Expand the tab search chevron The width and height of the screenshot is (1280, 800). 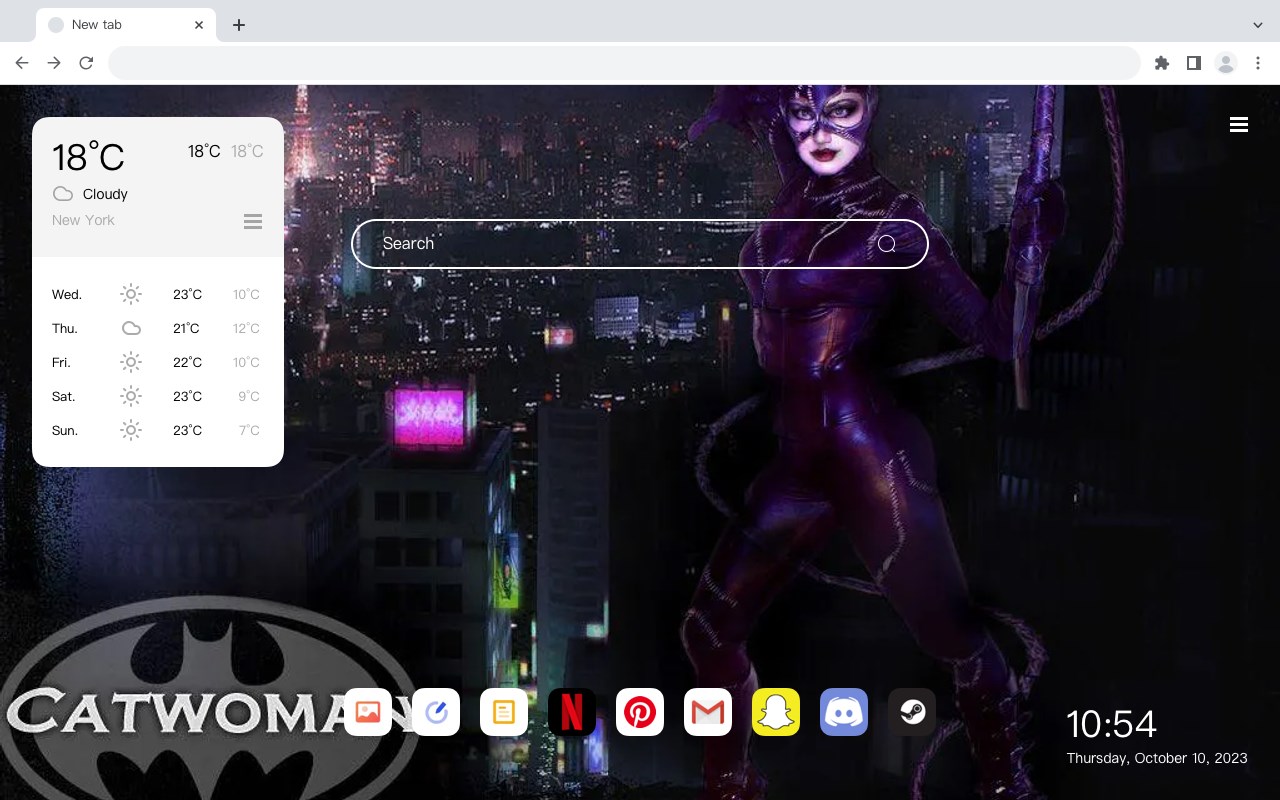(x=1258, y=25)
